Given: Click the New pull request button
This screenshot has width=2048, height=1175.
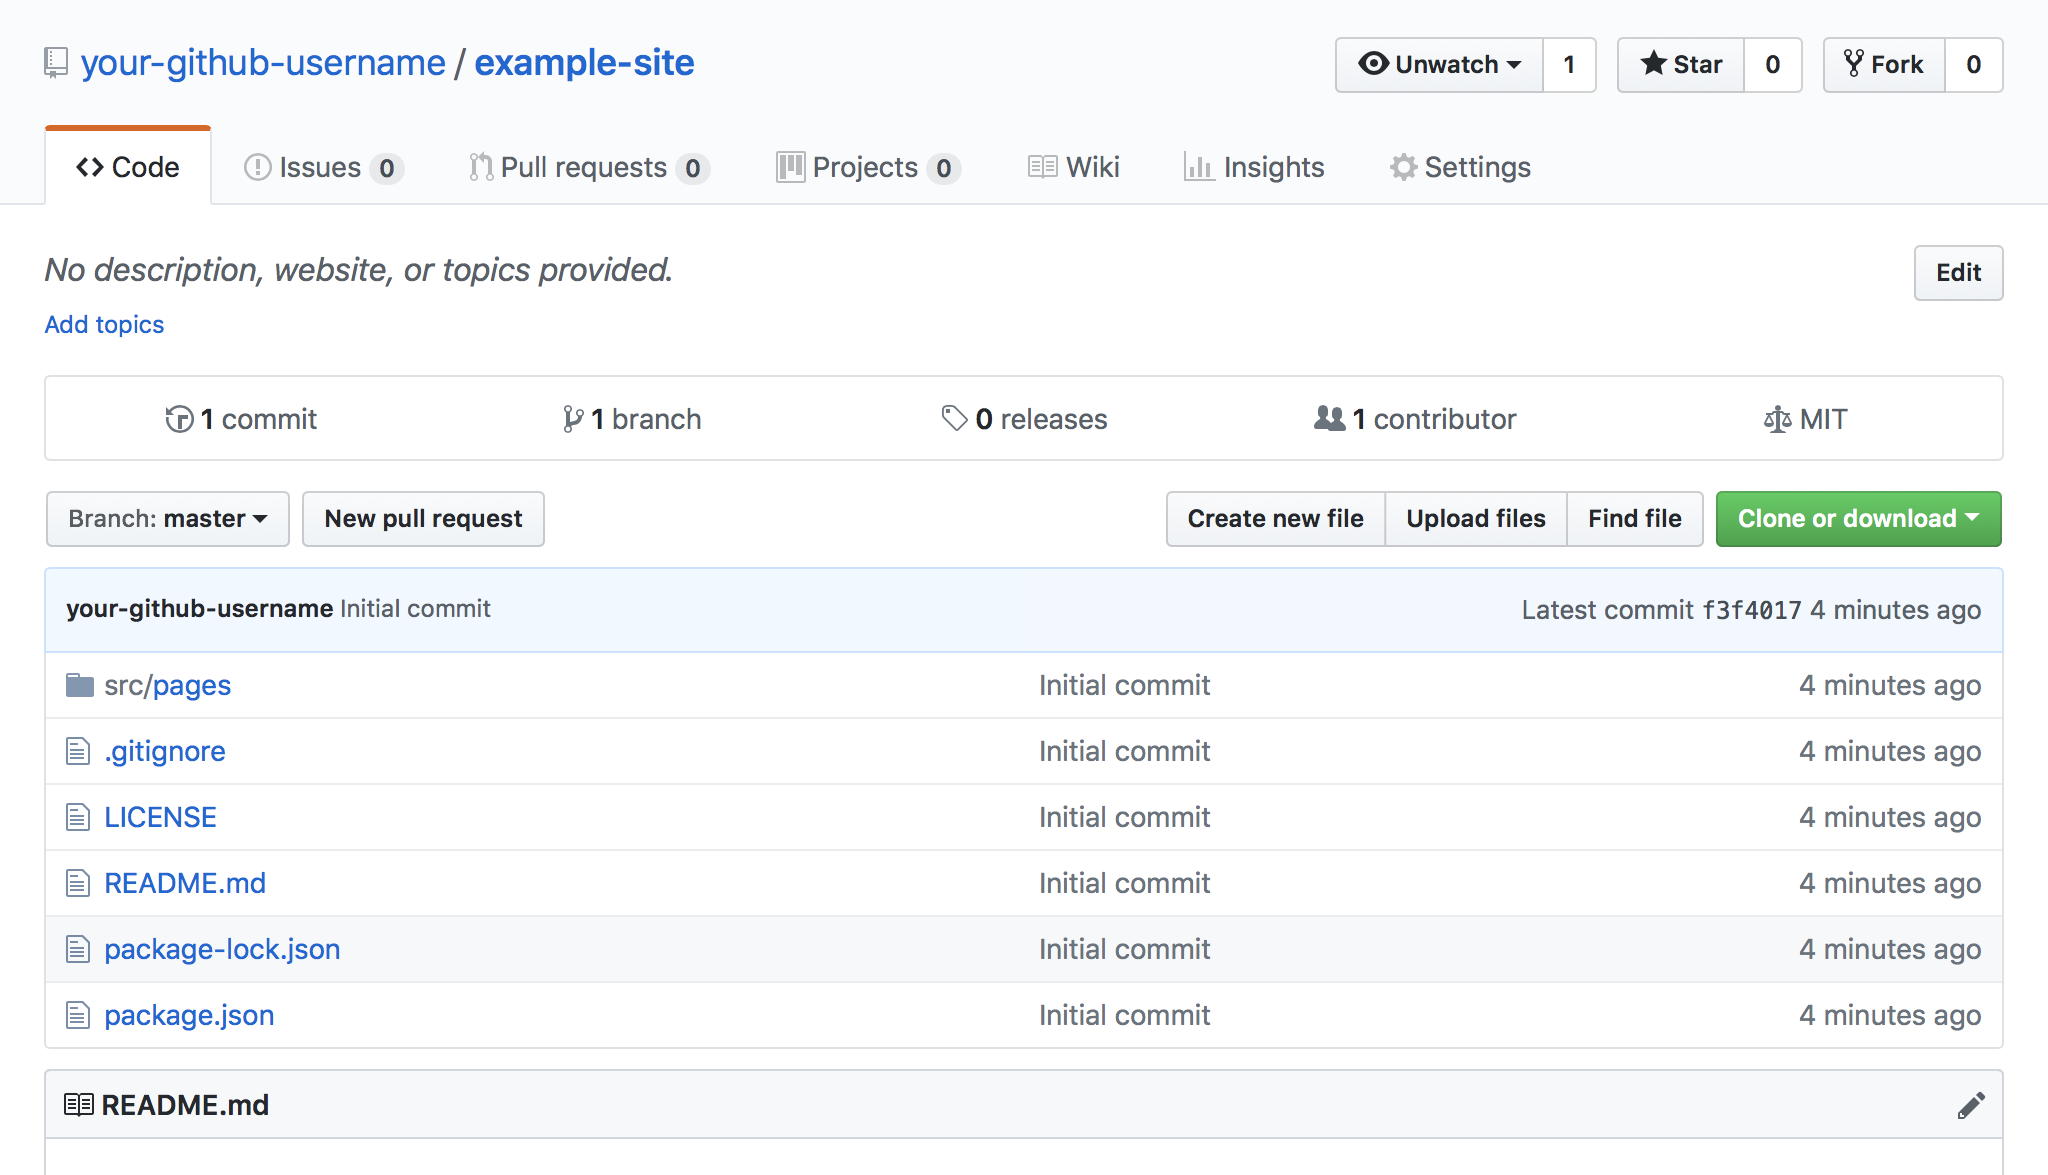Looking at the screenshot, I should click(422, 518).
